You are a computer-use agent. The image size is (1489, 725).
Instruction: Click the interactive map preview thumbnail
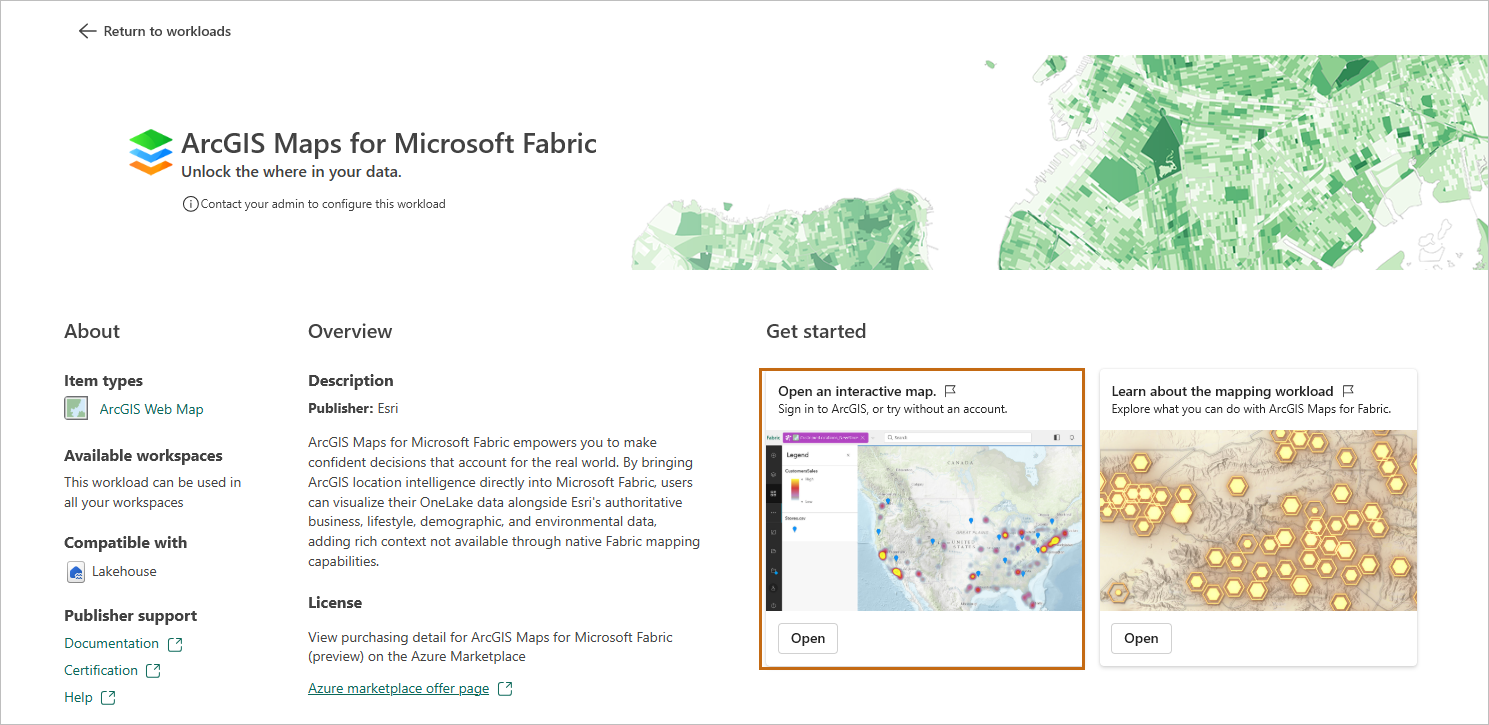tap(924, 521)
